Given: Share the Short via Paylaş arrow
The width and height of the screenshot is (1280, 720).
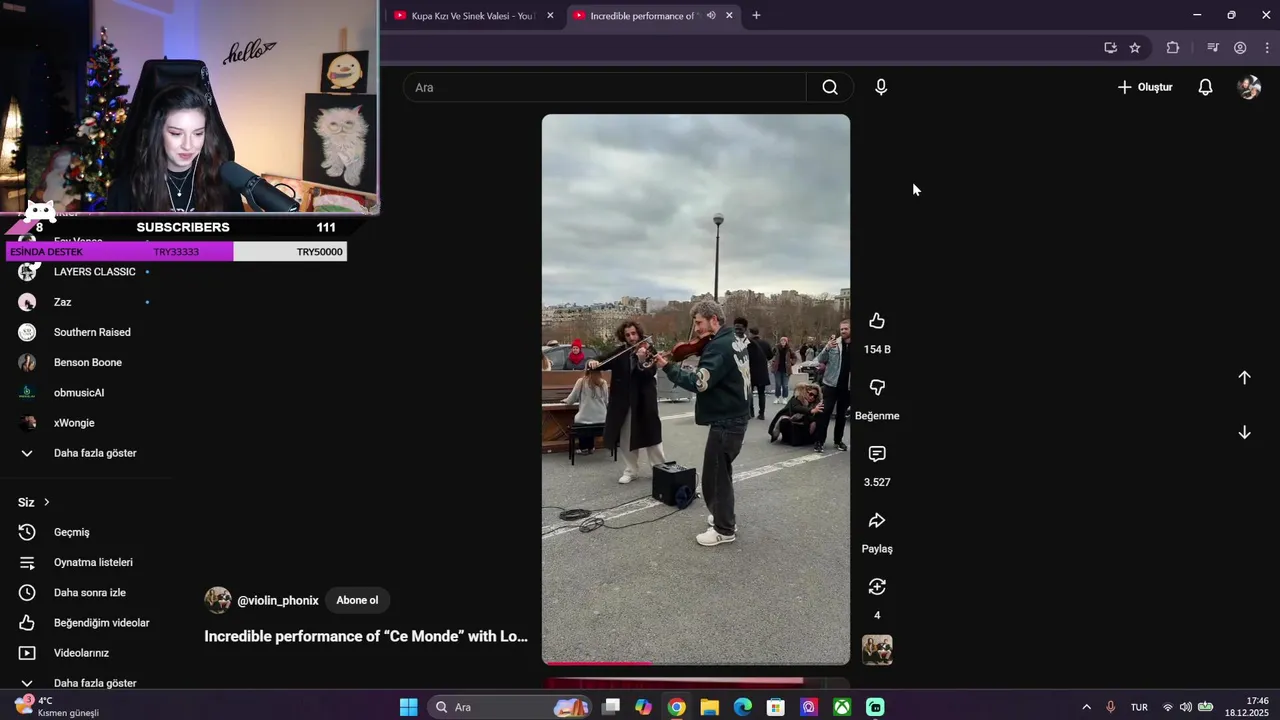Looking at the screenshot, I should 877,520.
